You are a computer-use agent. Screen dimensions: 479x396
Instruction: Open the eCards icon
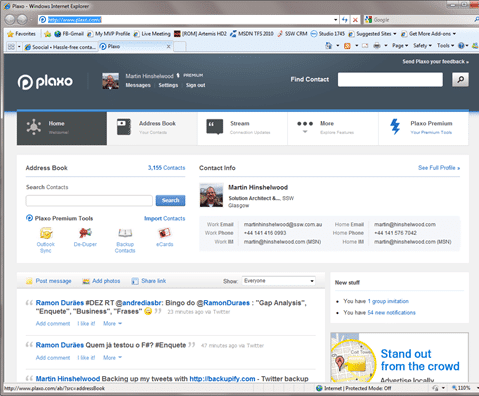coord(164,233)
